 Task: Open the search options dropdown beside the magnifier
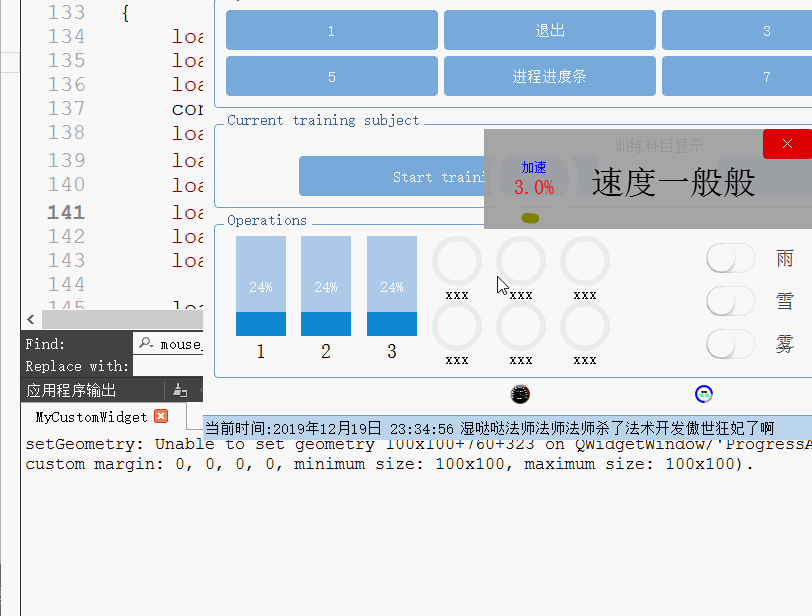click(153, 346)
